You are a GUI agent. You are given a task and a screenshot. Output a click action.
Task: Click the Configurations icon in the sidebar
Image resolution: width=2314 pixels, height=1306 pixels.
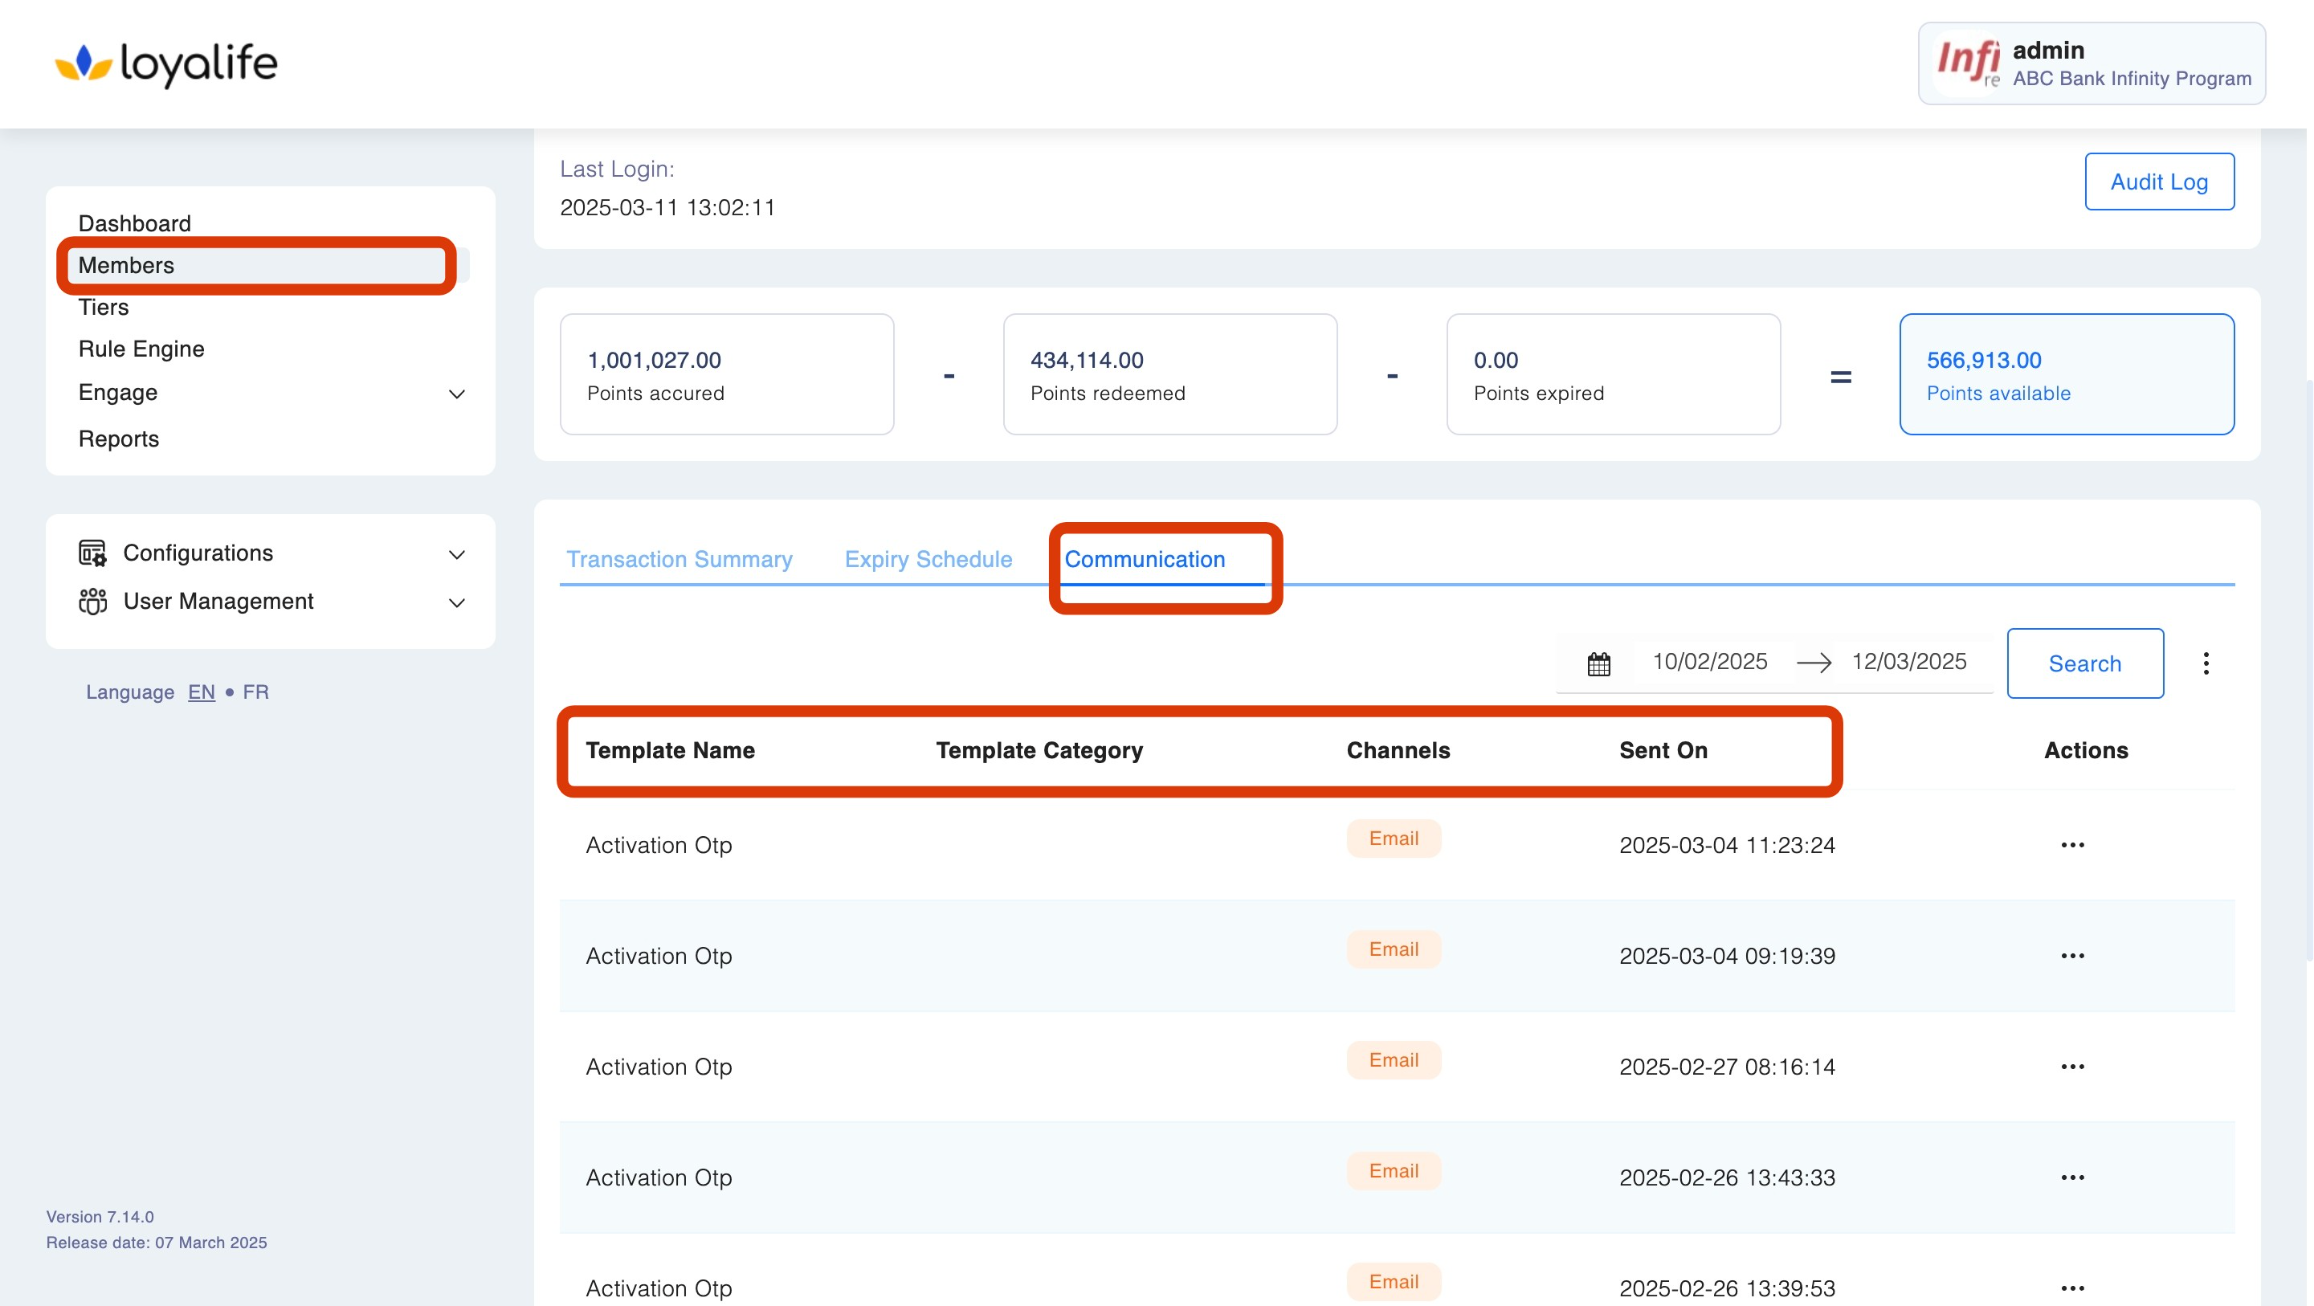coord(92,553)
